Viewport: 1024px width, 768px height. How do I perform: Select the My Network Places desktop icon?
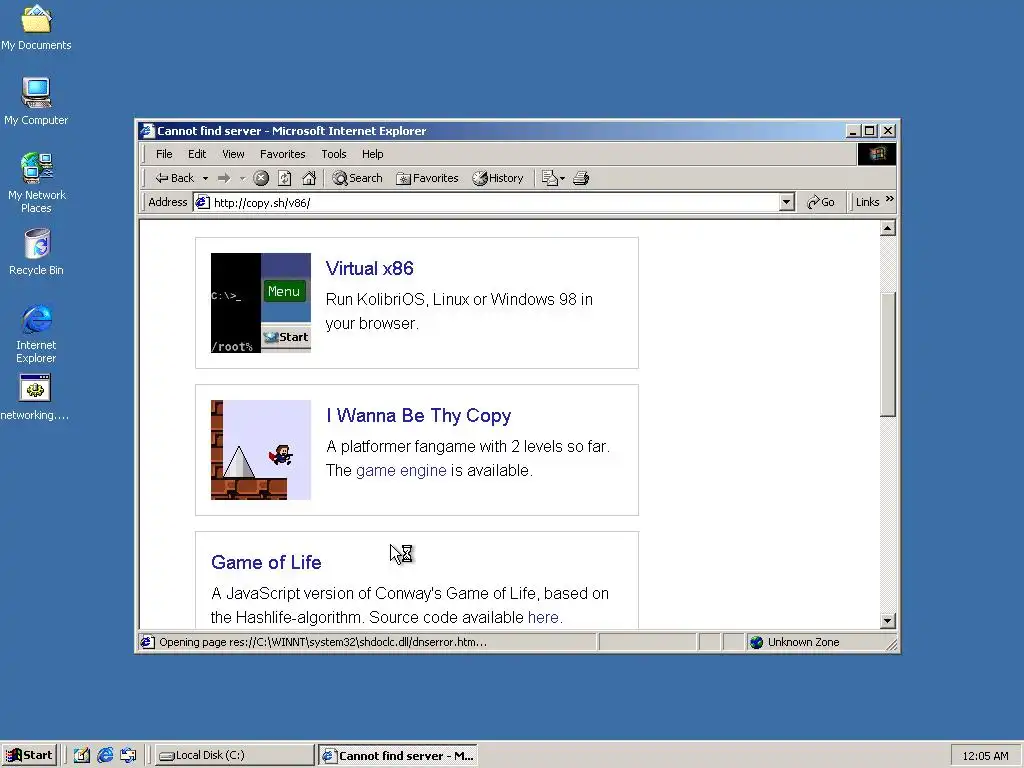[x=37, y=183]
